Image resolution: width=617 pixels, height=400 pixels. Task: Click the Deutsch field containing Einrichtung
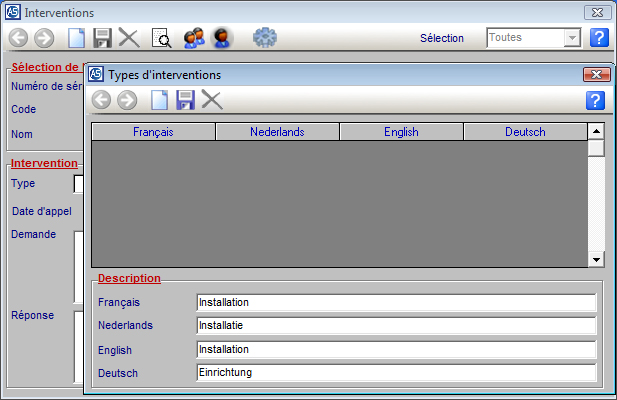(396, 372)
